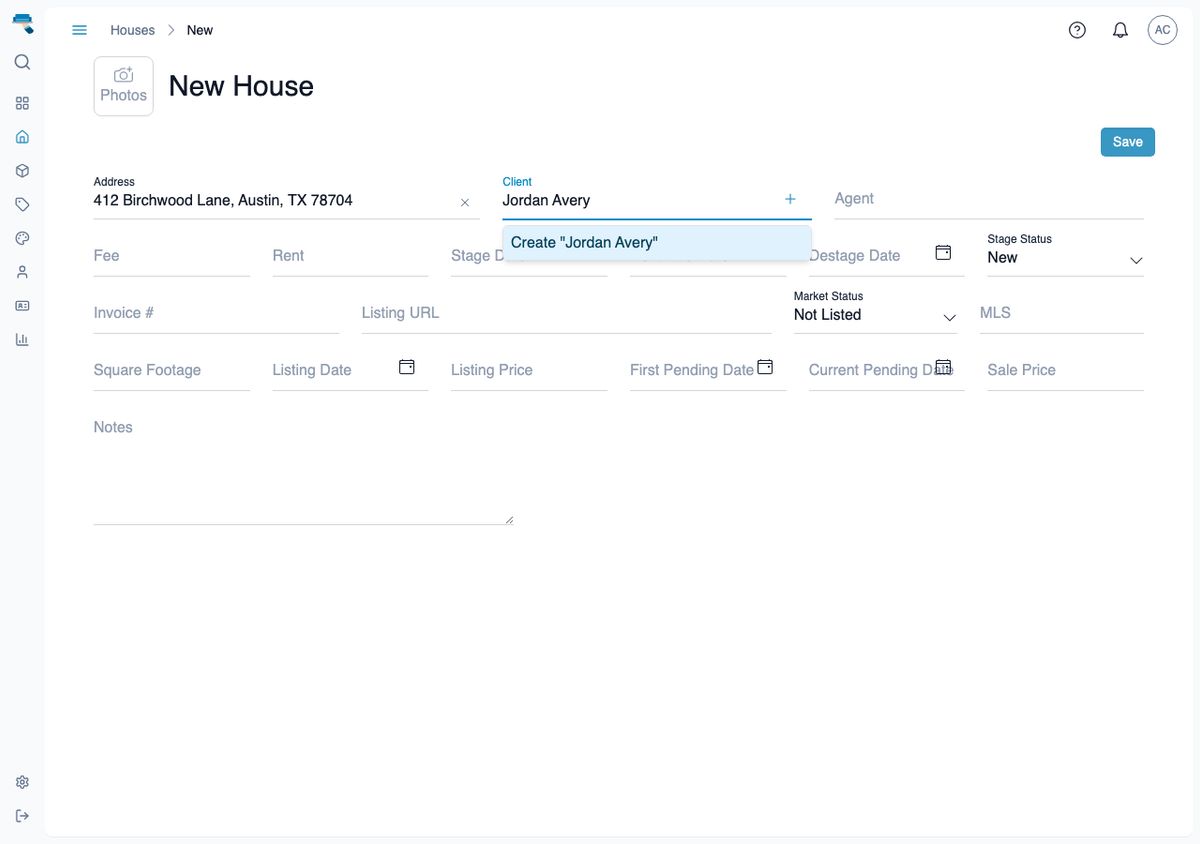
Task: Focus the Invoice # input field
Action: [x=216, y=313]
